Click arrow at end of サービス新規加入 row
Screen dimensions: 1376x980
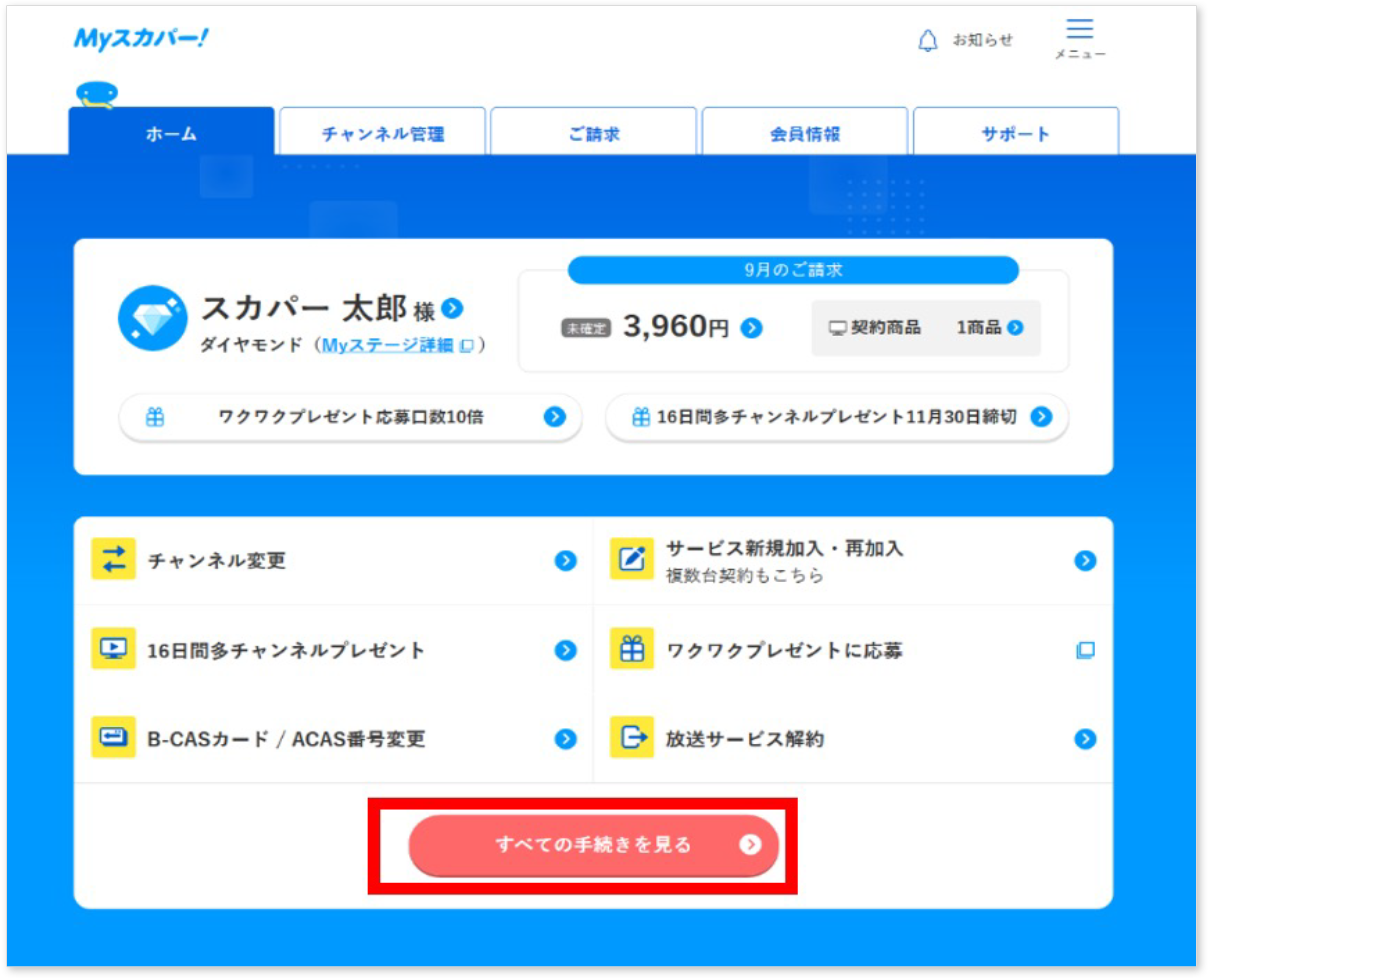[x=1085, y=561]
